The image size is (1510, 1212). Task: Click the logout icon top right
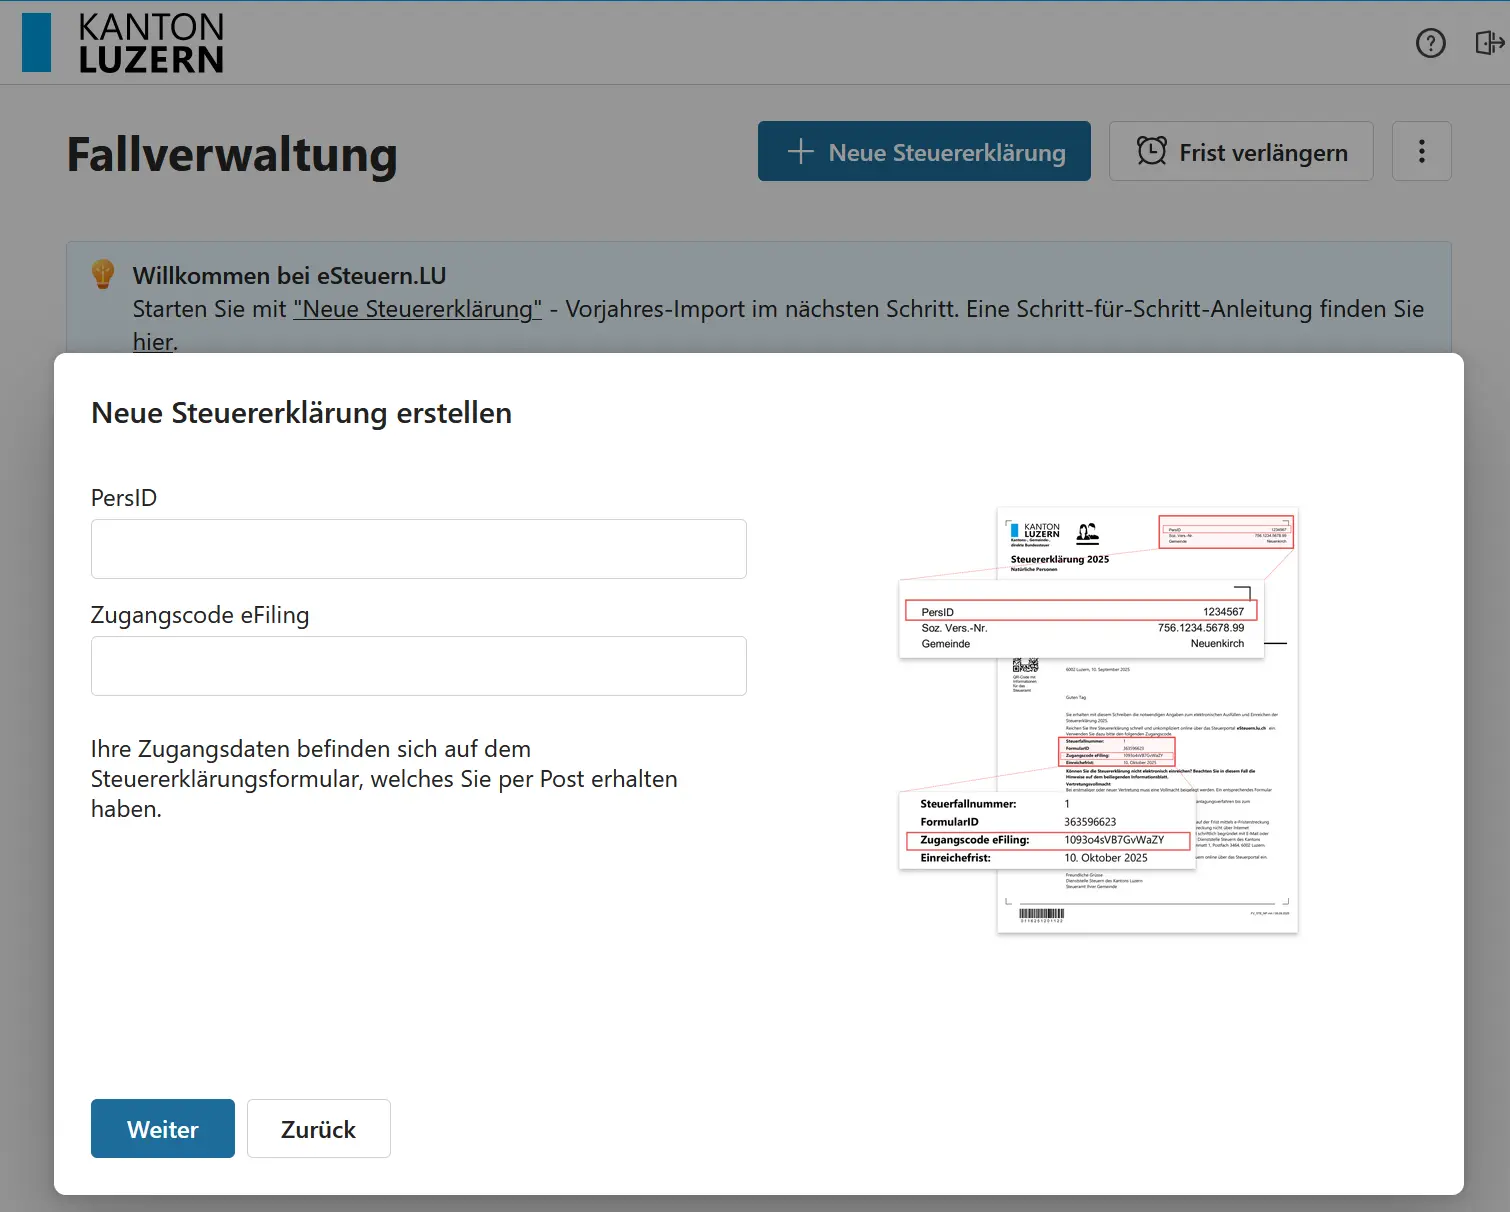[x=1489, y=43]
